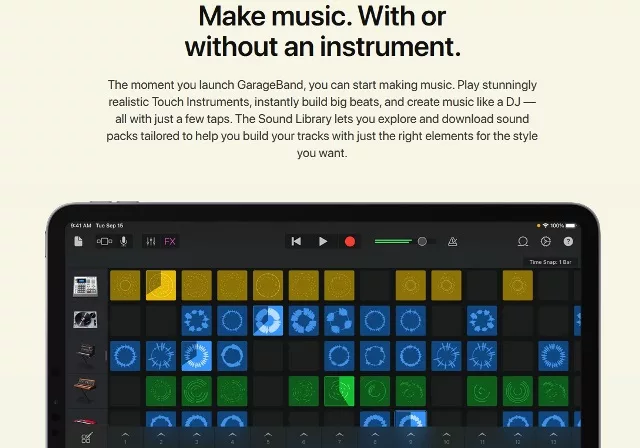This screenshot has height=448, width=640.
Task: Trigger column 10 with its chevron
Action: (x=446, y=437)
